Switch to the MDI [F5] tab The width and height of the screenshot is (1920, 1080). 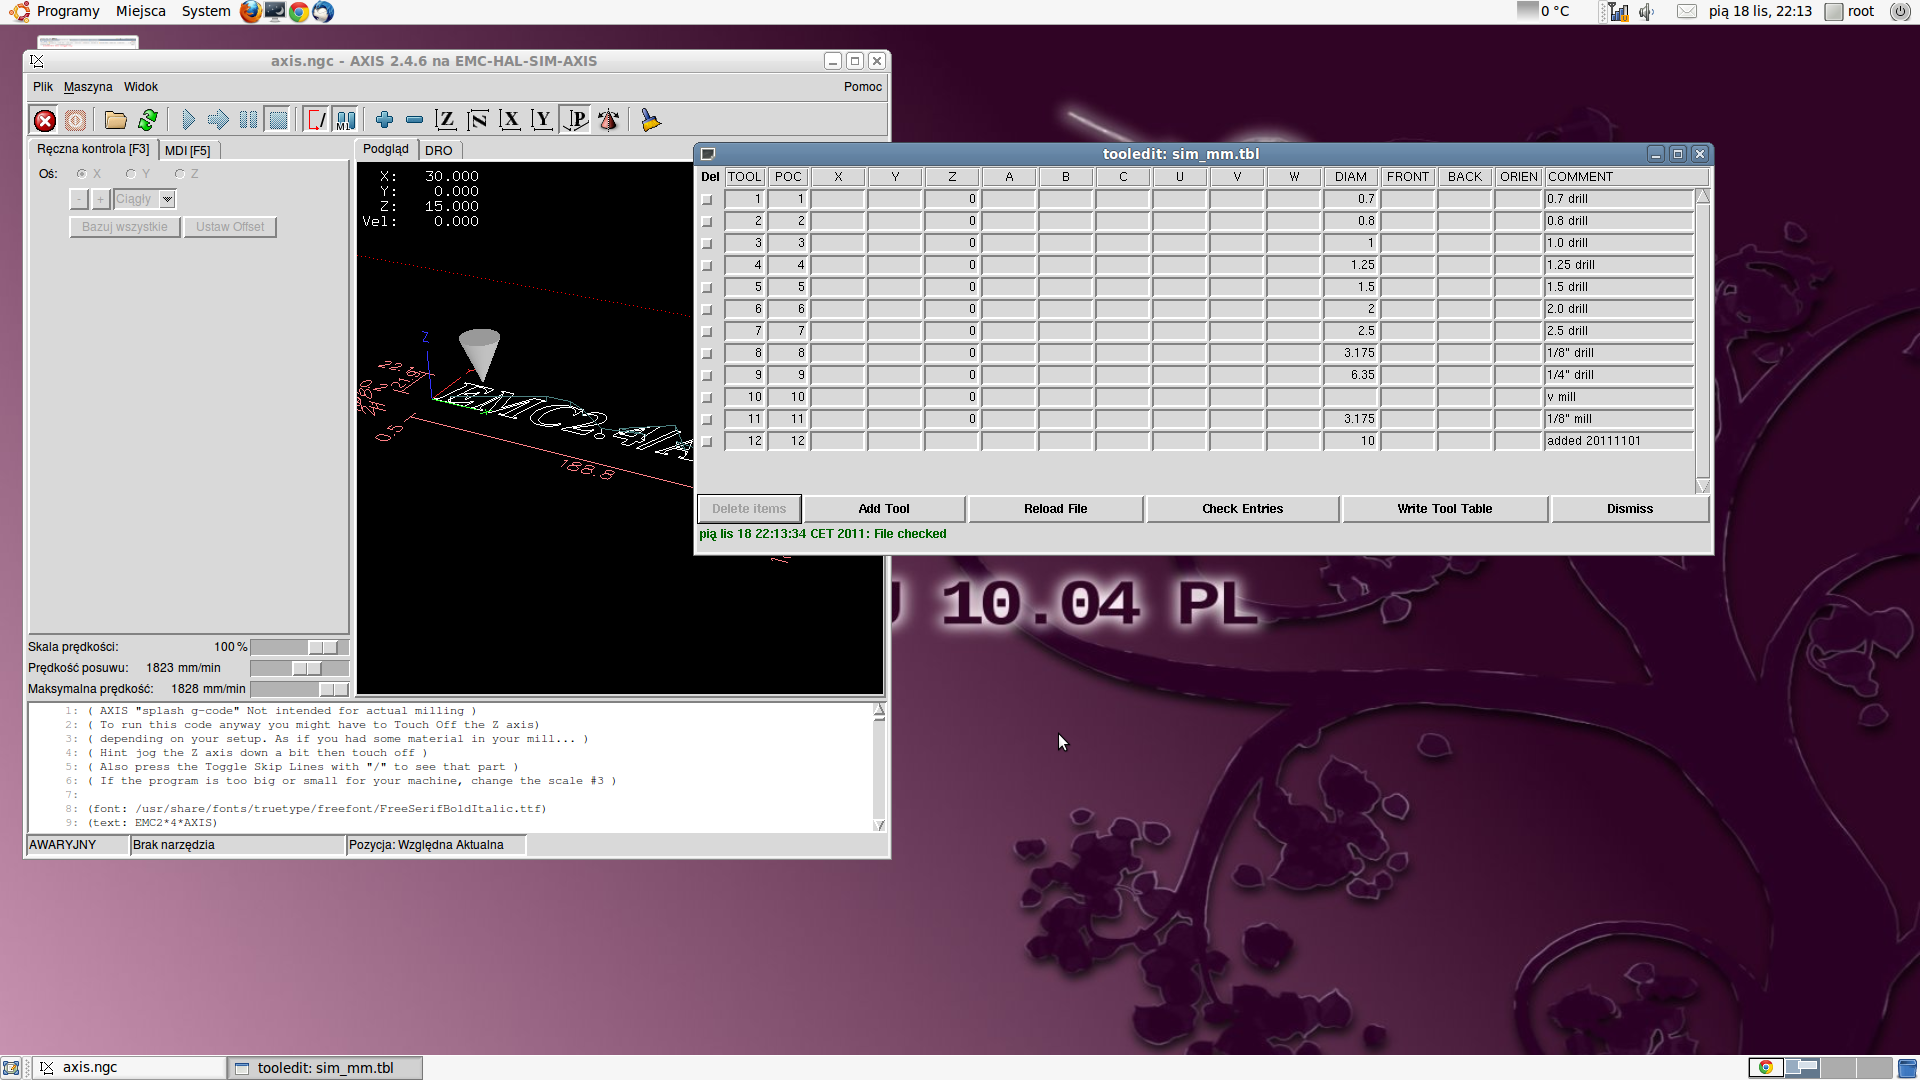pos(188,150)
